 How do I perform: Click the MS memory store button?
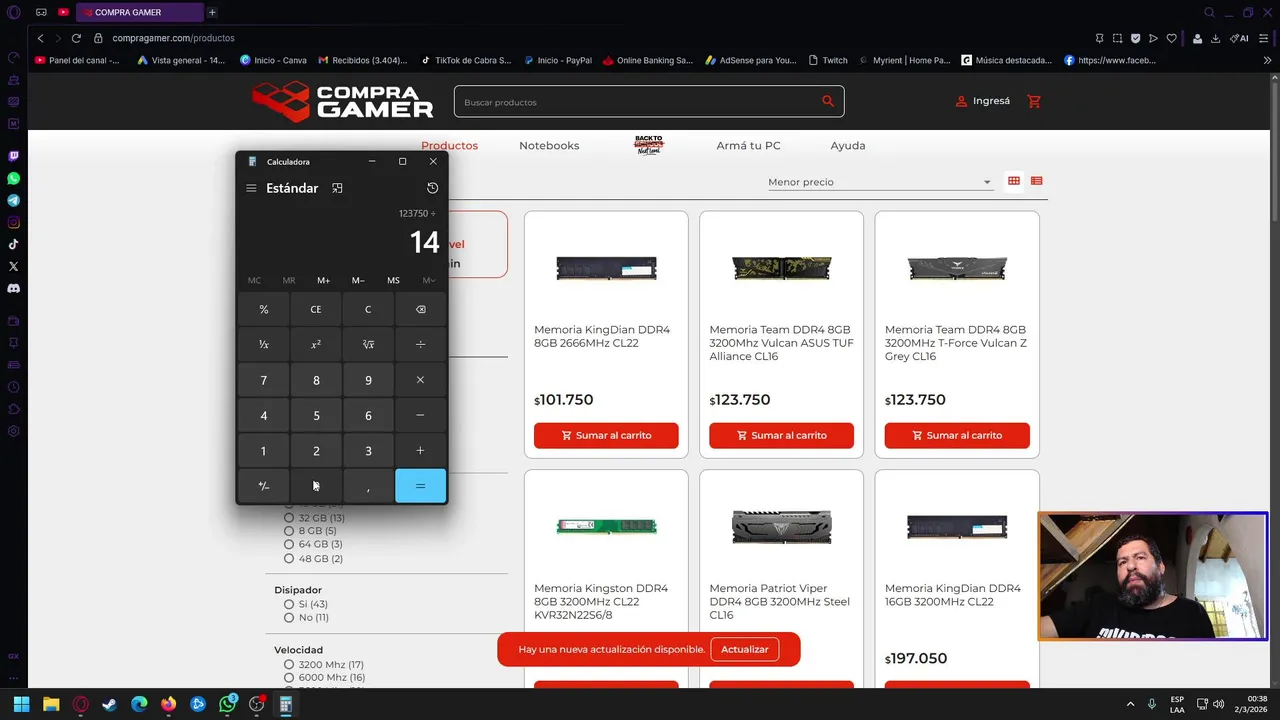393,280
